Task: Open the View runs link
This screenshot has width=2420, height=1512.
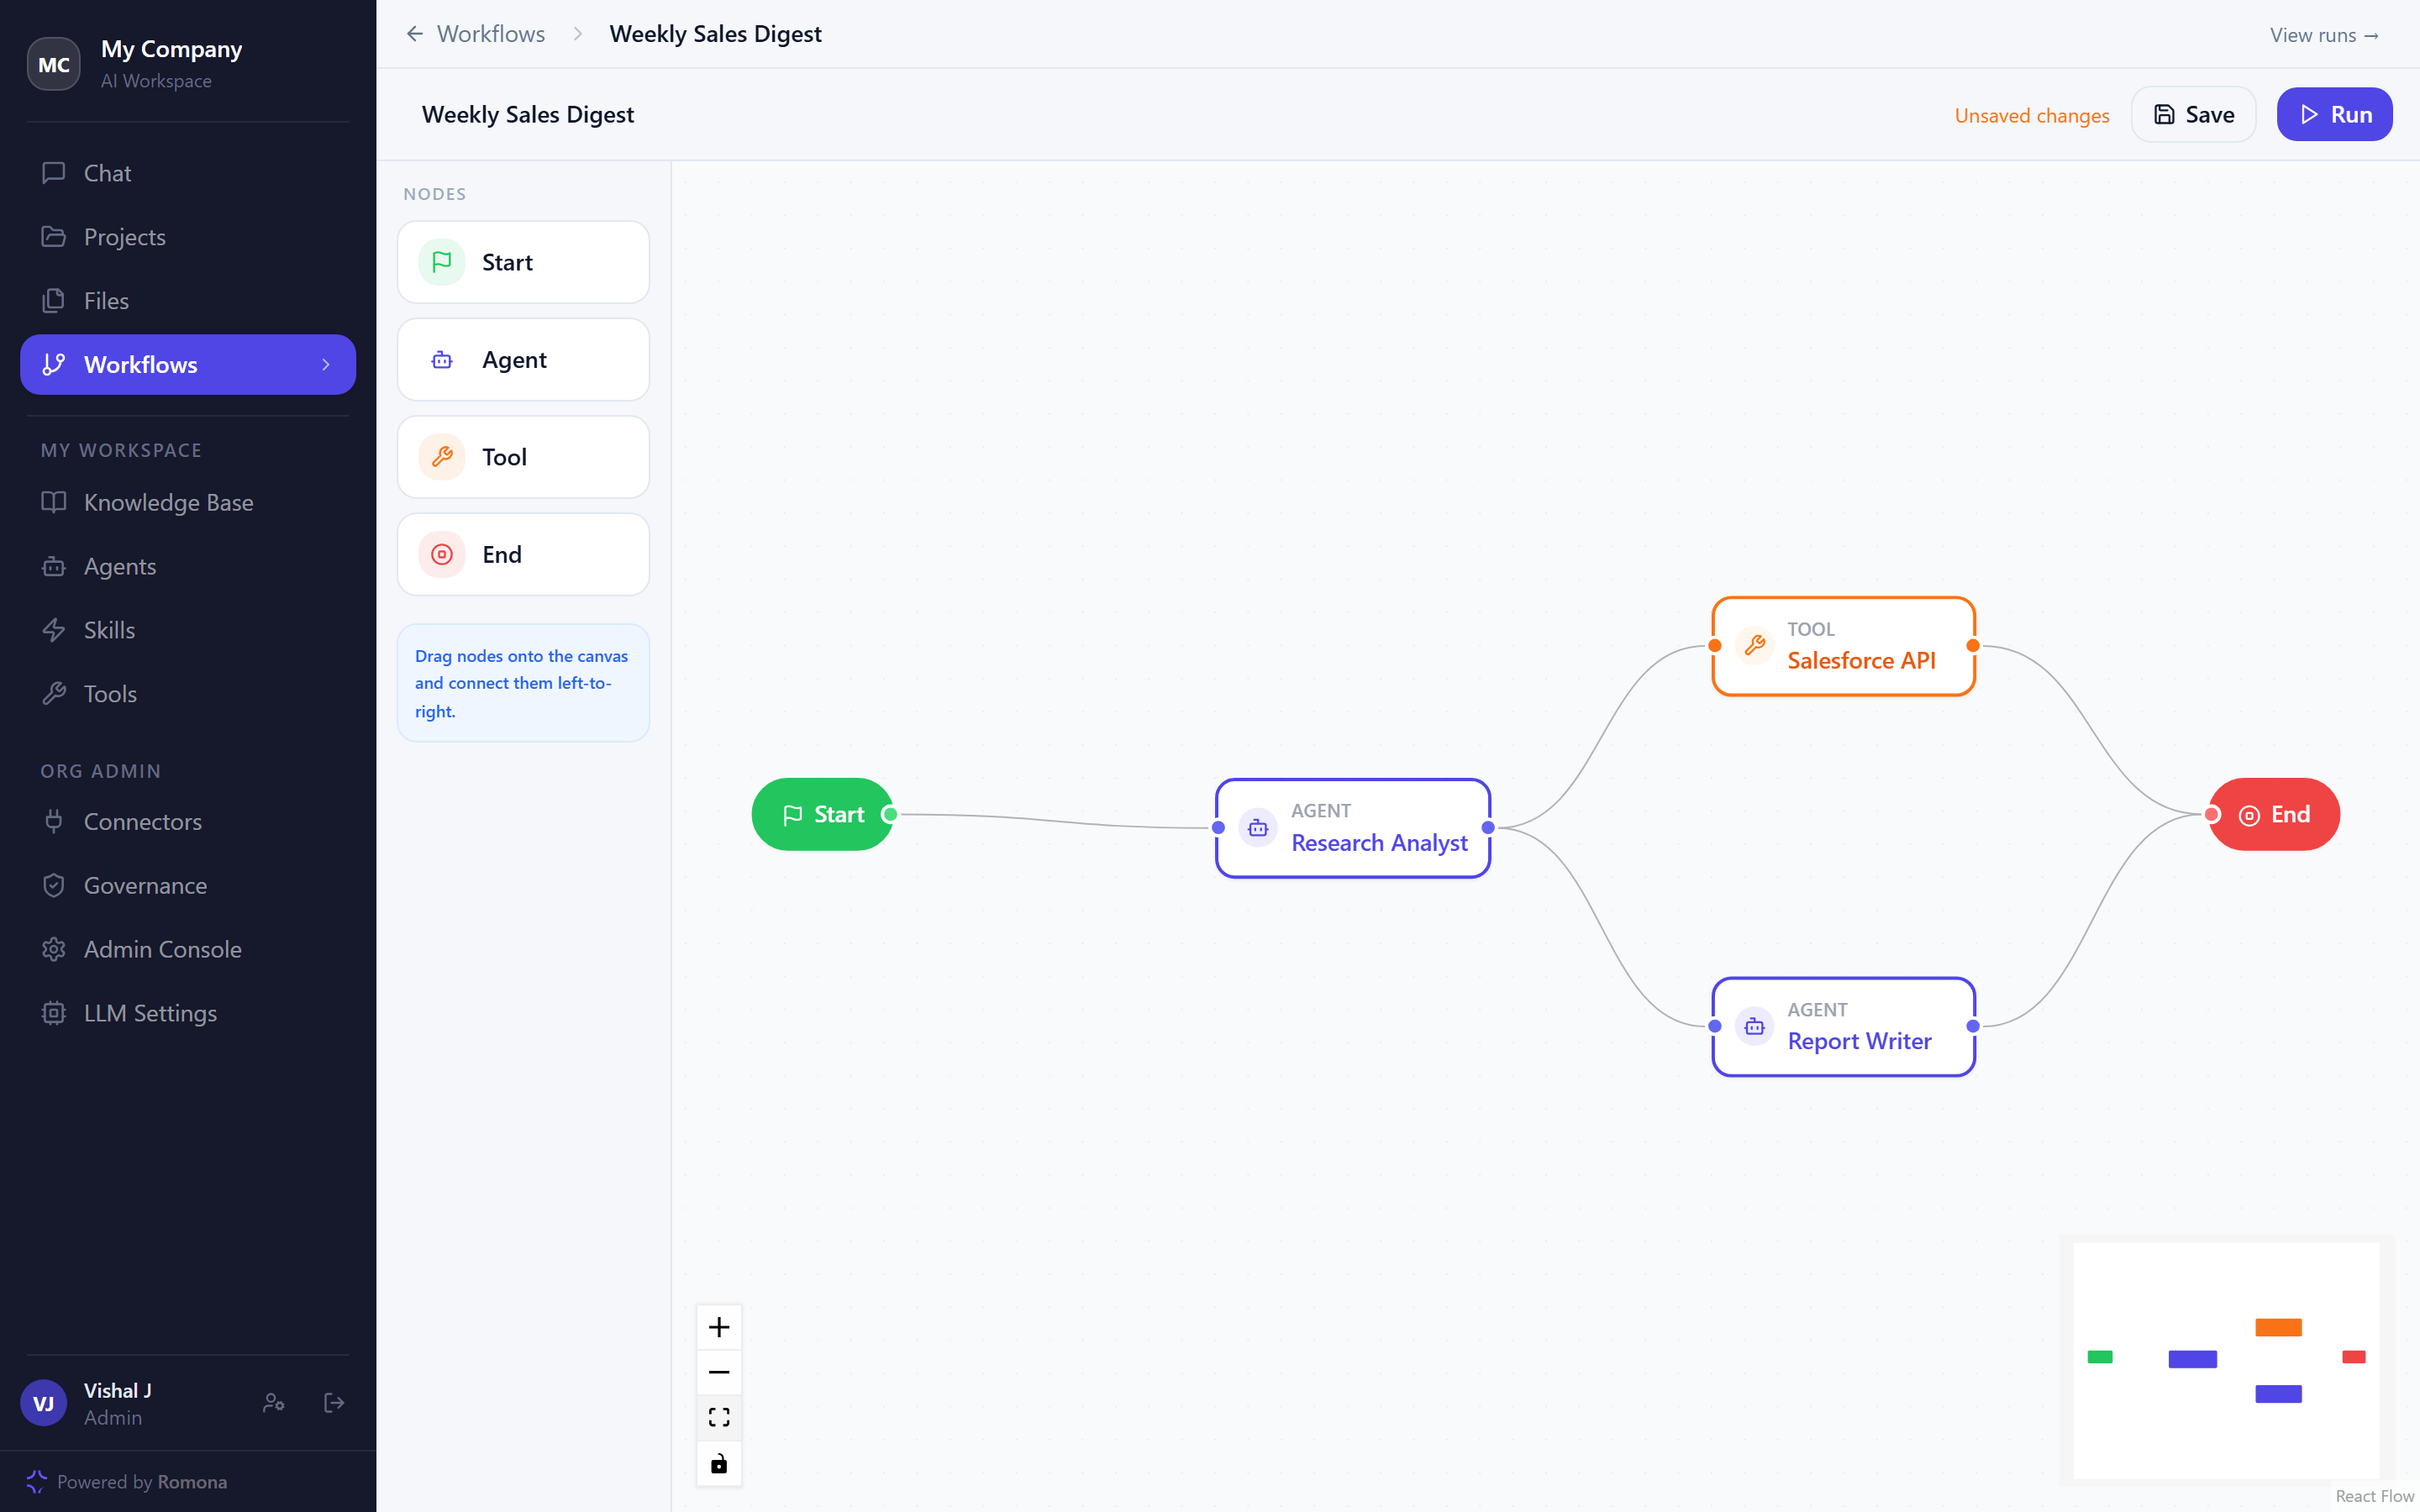Action: coord(2324,35)
